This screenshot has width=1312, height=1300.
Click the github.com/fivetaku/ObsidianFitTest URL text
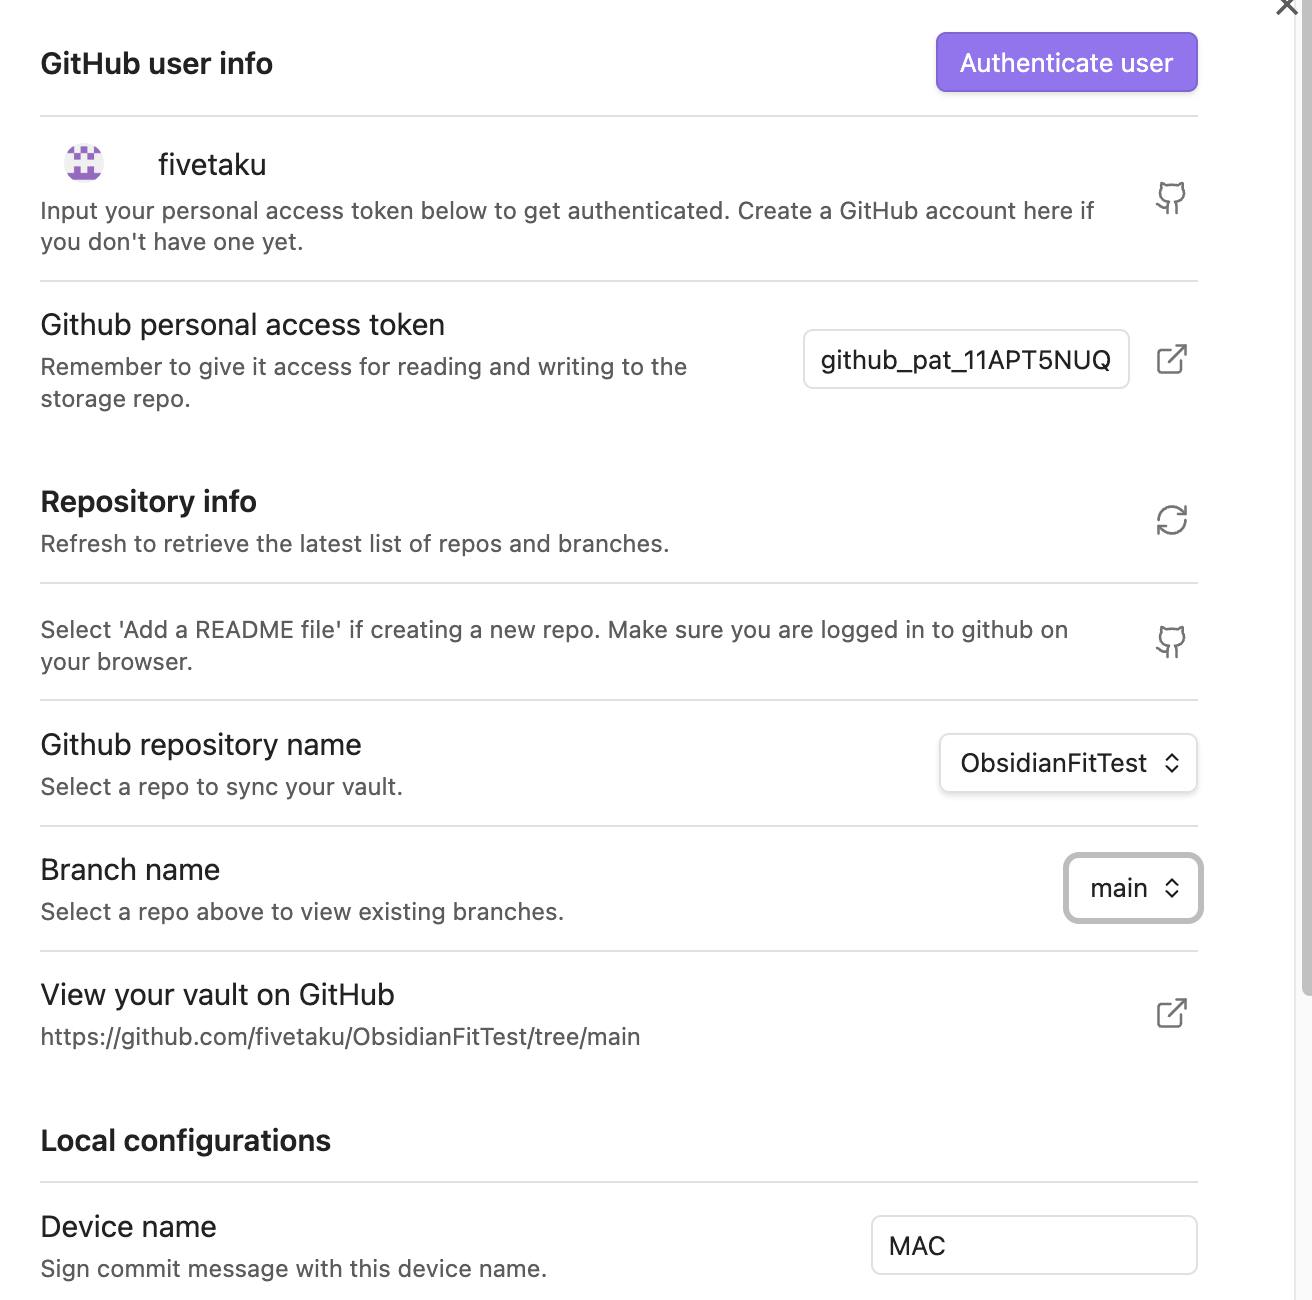pos(340,1037)
